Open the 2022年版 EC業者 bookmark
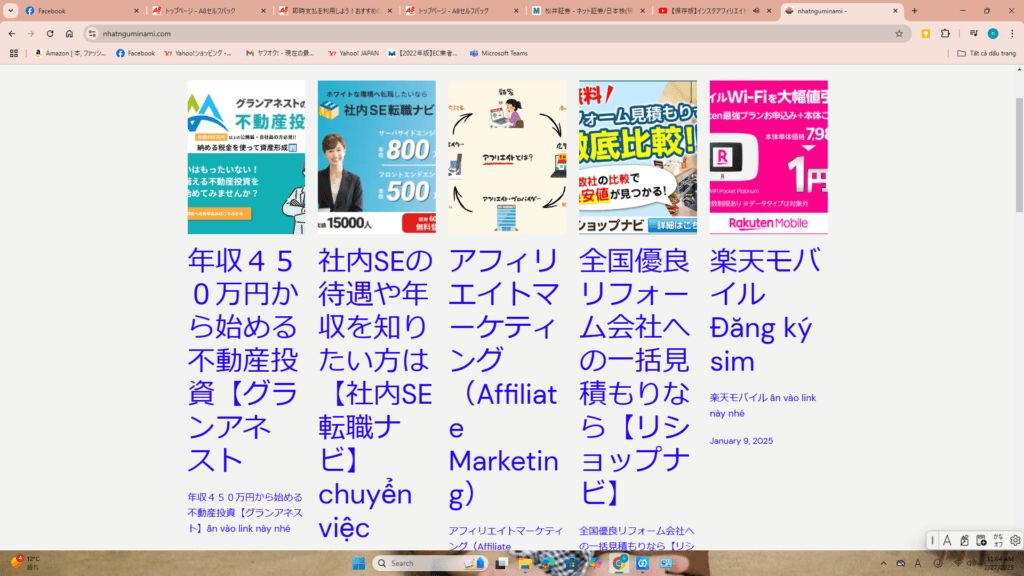The image size is (1024, 576). click(x=423, y=54)
